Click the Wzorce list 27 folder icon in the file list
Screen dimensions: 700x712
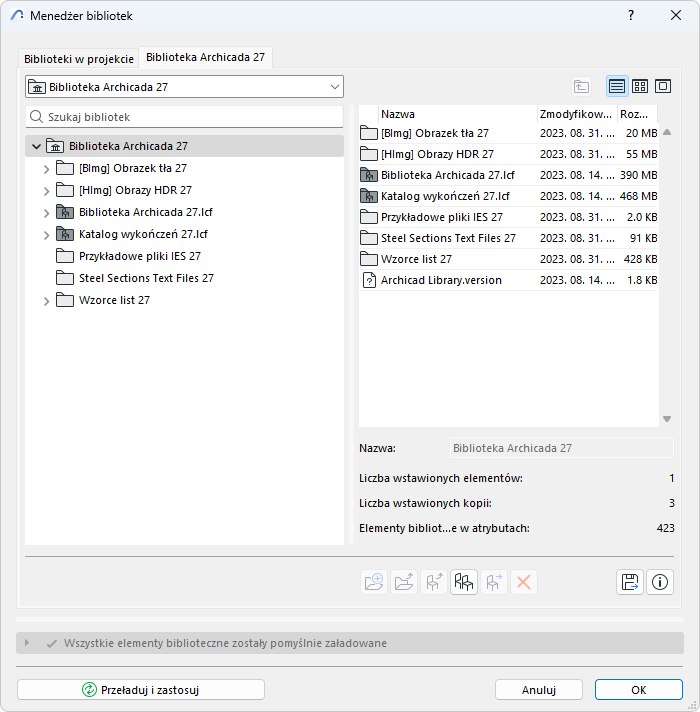click(369, 259)
